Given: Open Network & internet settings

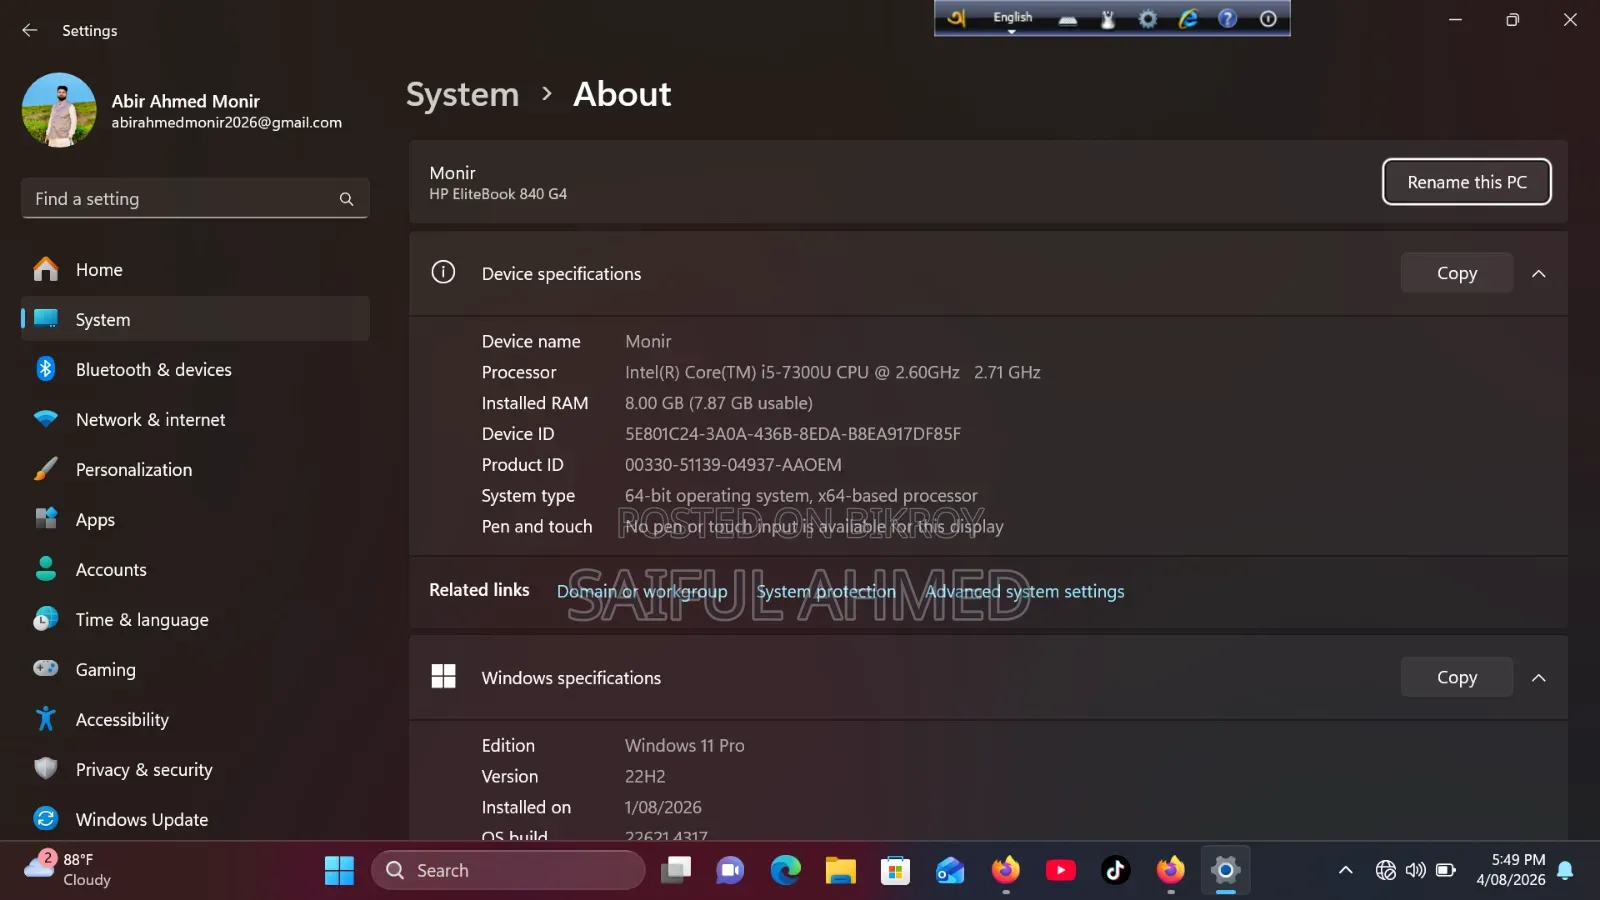Looking at the screenshot, I should coord(195,420).
